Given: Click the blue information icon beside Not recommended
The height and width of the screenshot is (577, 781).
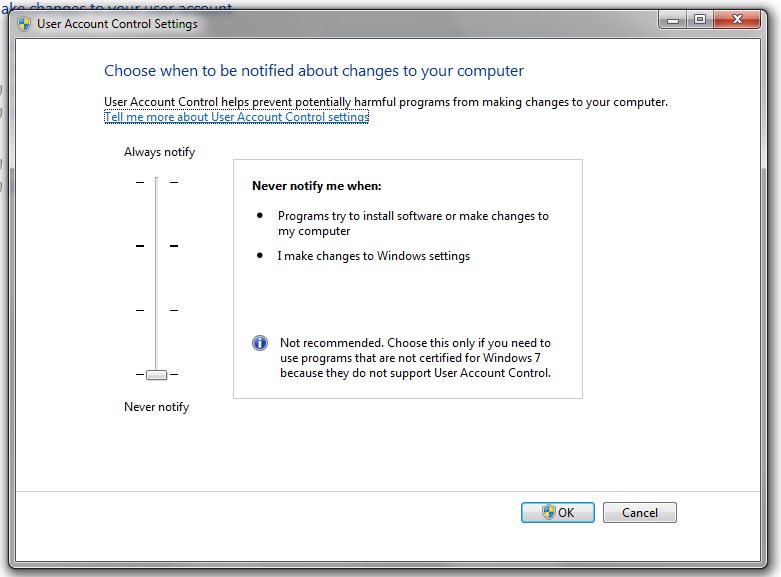Looking at the screenshot, I should 260,343.
